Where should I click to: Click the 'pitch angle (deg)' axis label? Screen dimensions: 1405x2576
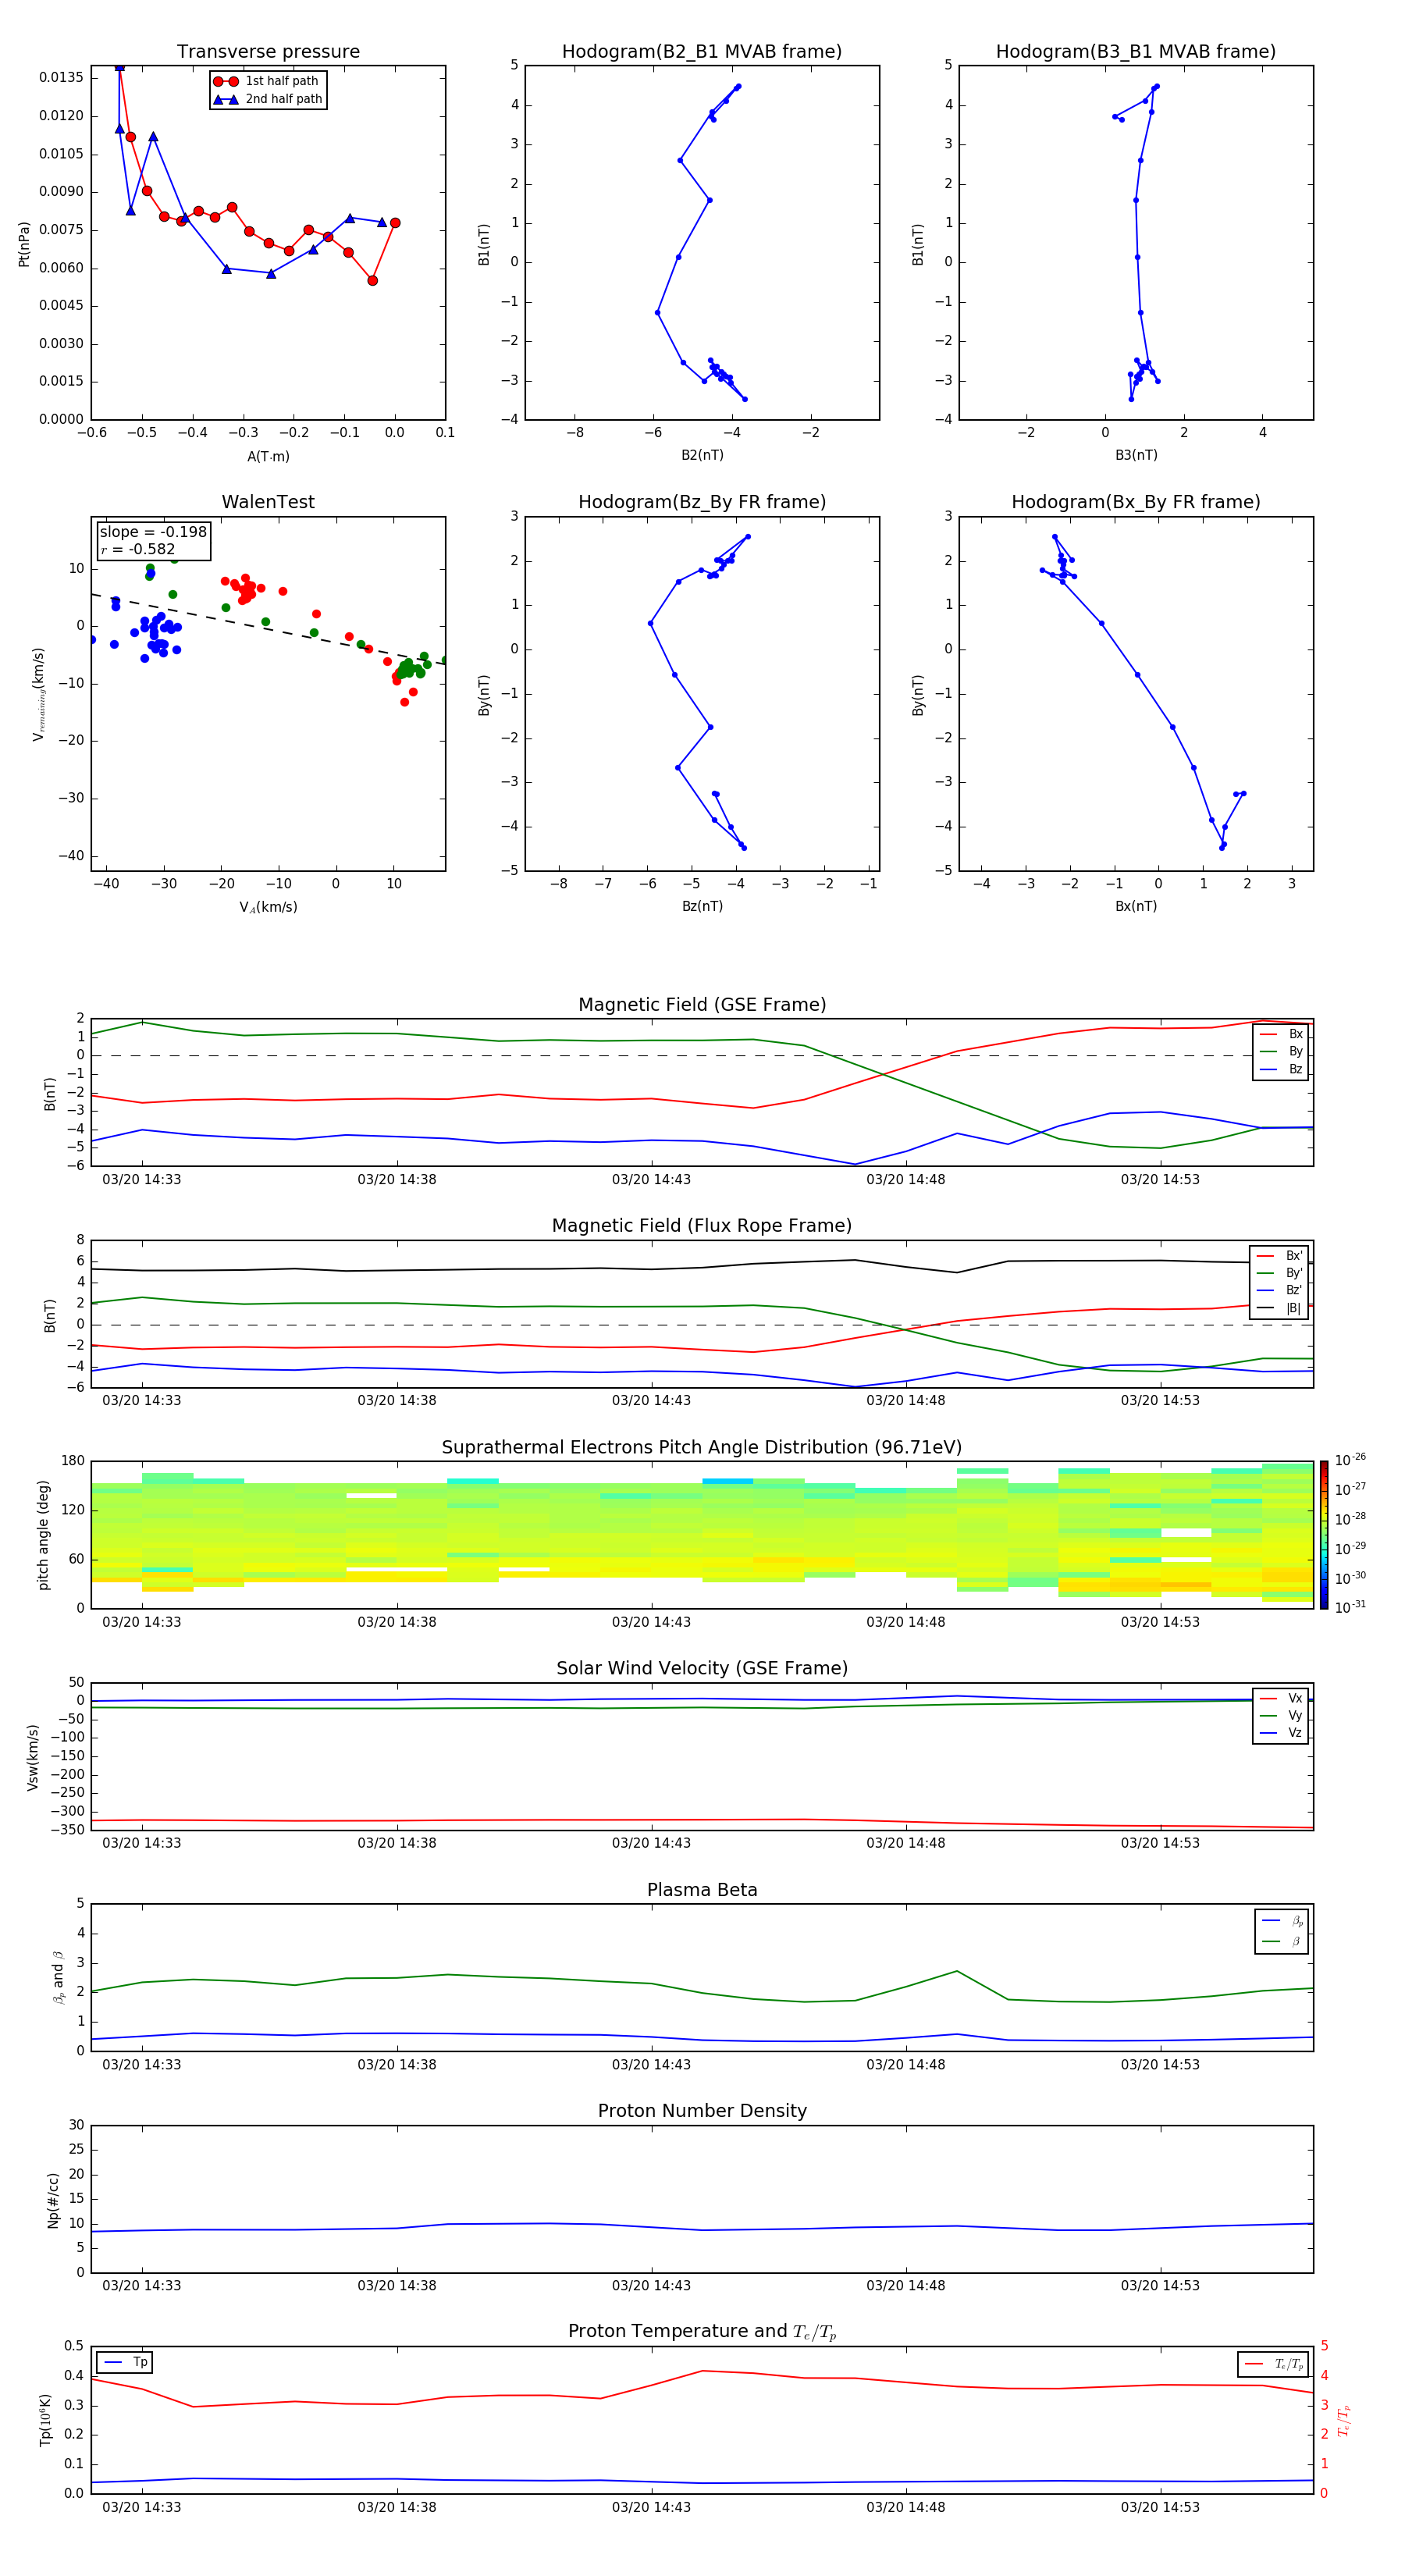43,1535
